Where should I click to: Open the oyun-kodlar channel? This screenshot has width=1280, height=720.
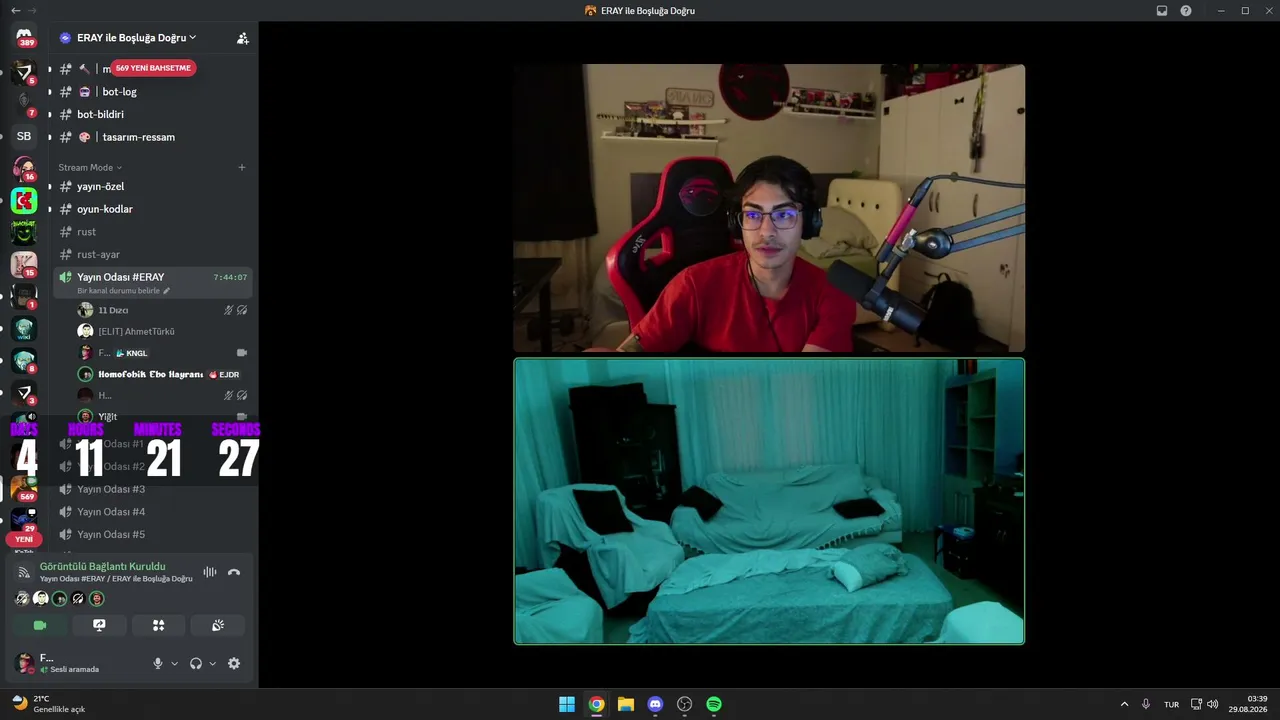(x=152, y=209)
